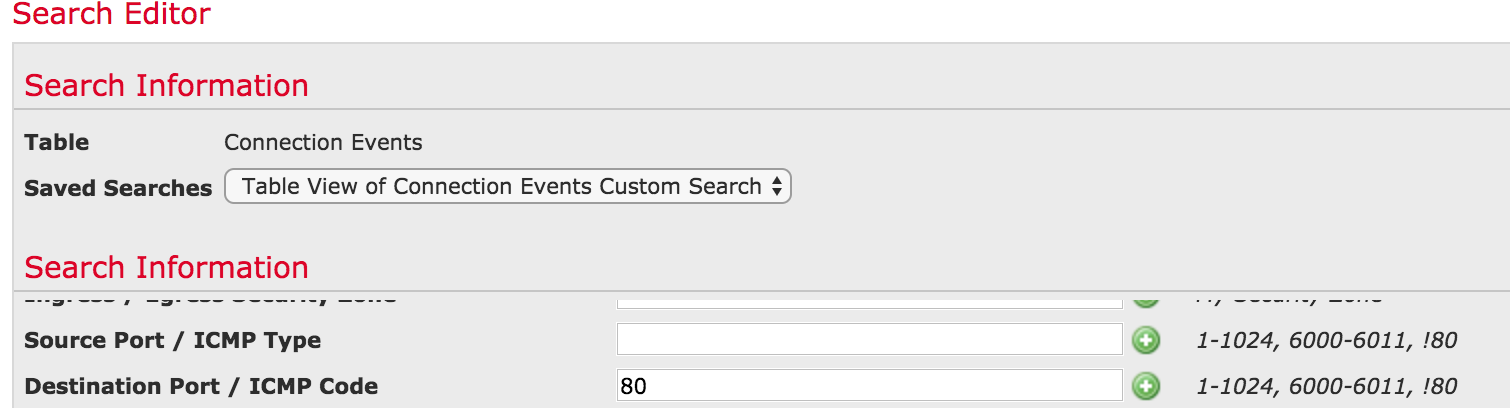The image size is (1510, 408).
Task: Click the example text next to Destination Port
Action: click(1326, 386)
